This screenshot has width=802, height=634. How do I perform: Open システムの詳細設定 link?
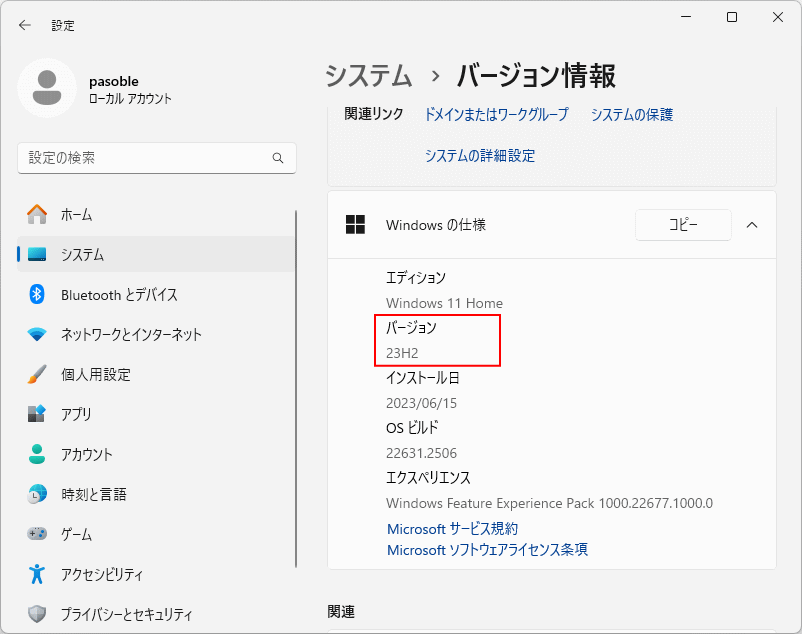tap(480, 155)
